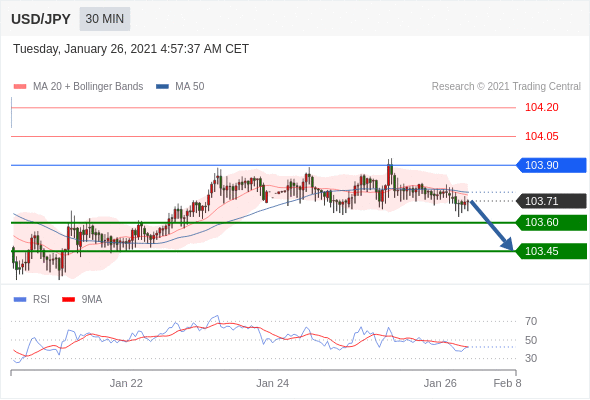Click the red 9MA legend swatch
This screenshot has height=400, width=590.
[68, 300]
